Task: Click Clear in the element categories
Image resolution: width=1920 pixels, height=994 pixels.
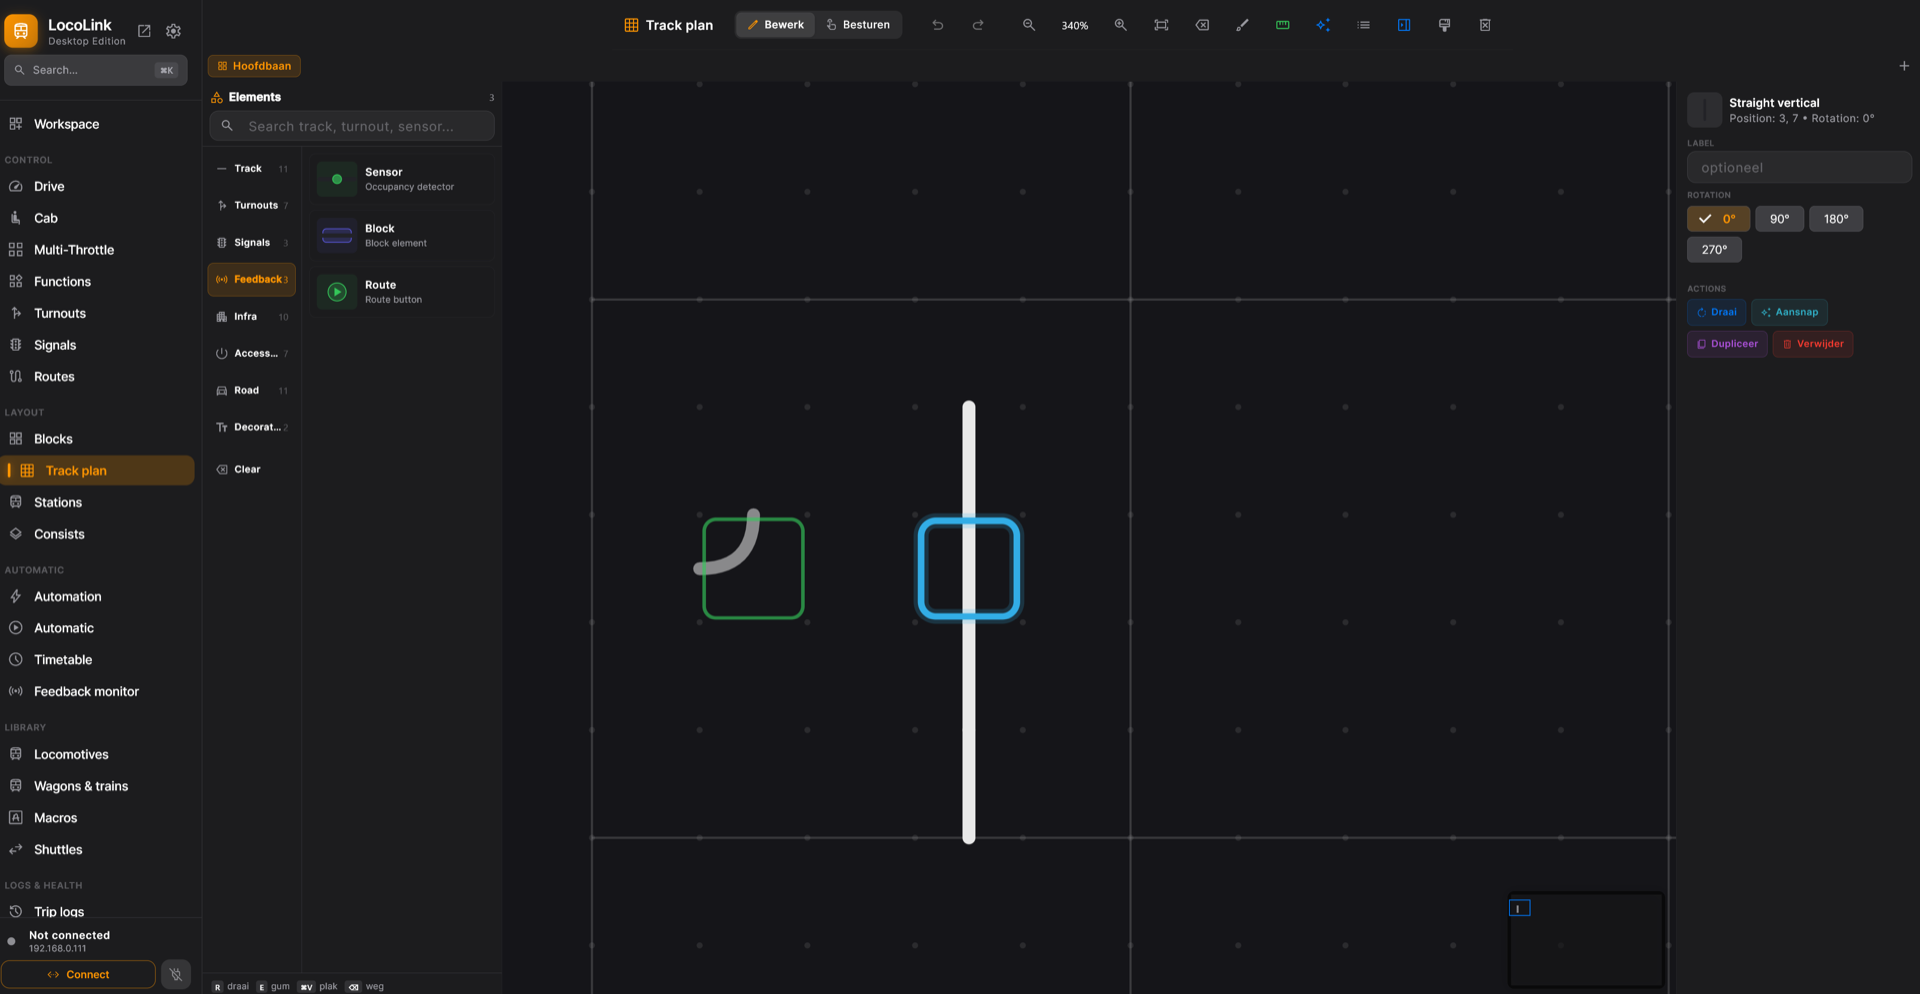Action: (252, 470)
